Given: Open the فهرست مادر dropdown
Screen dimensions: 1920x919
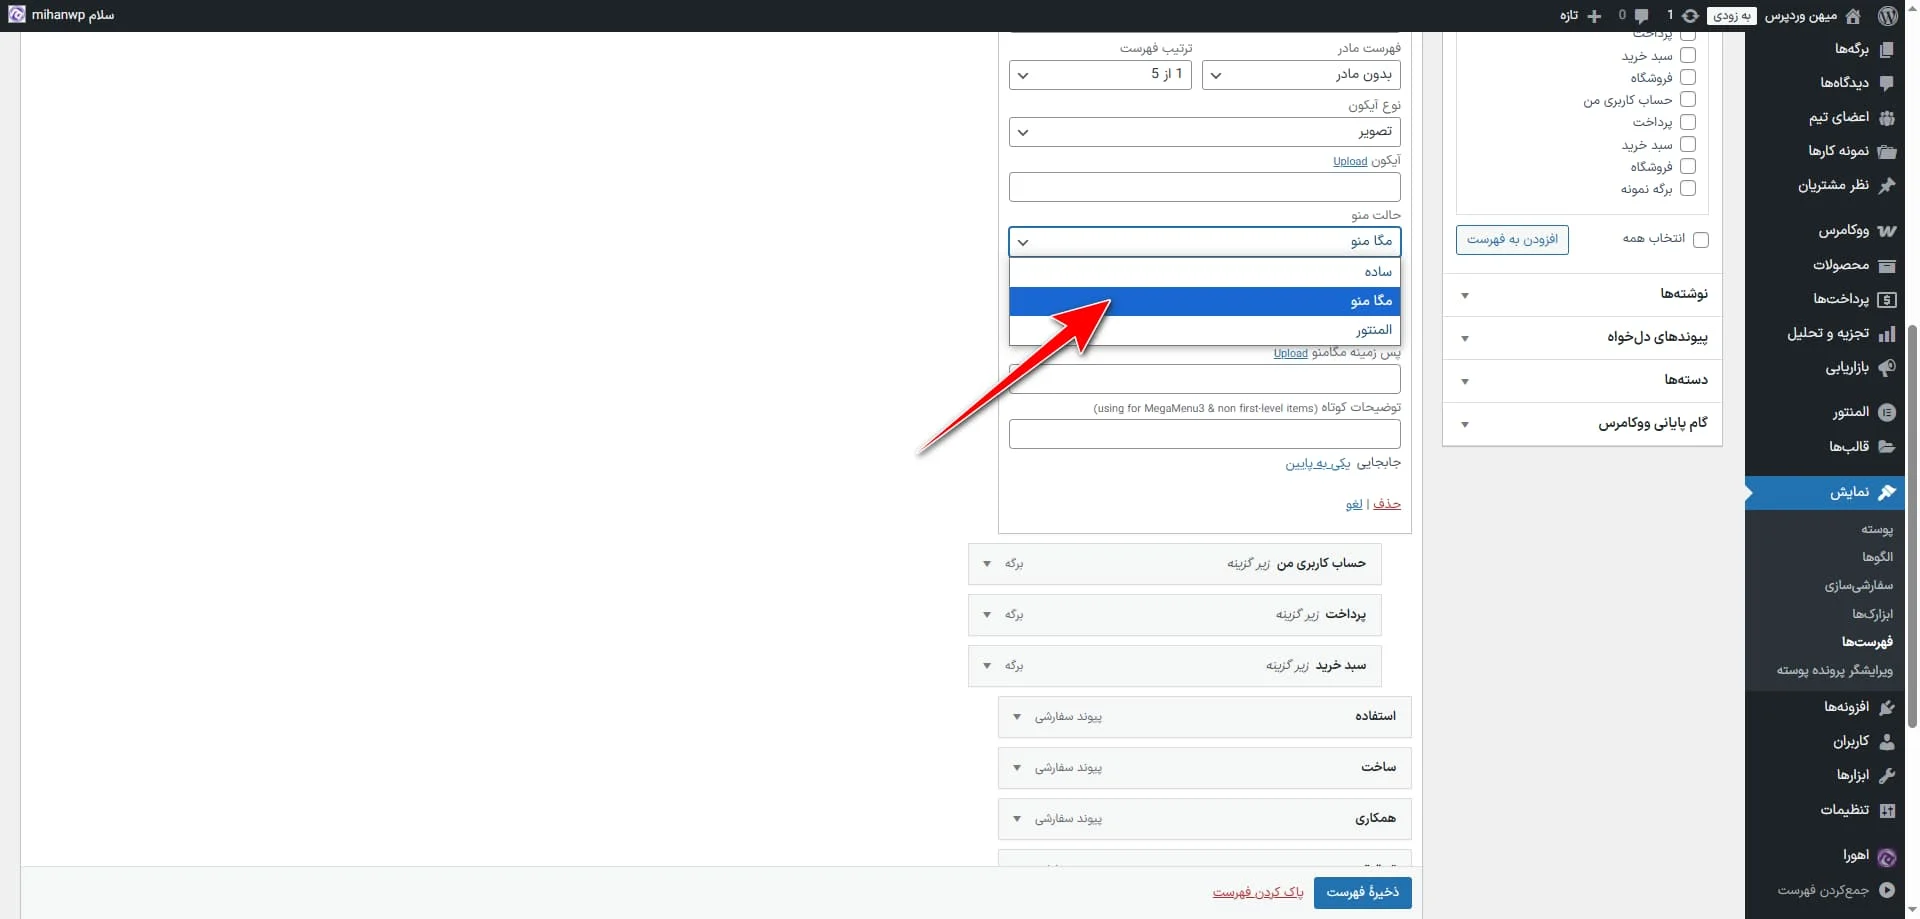Looking at the screenshot, I should [1300, 75].
